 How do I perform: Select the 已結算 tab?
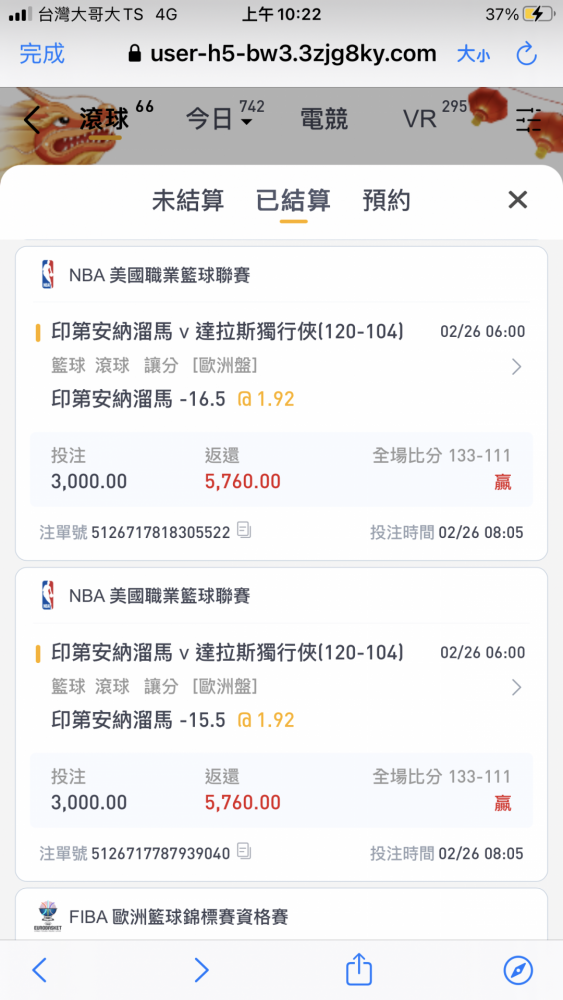point(293,200)
